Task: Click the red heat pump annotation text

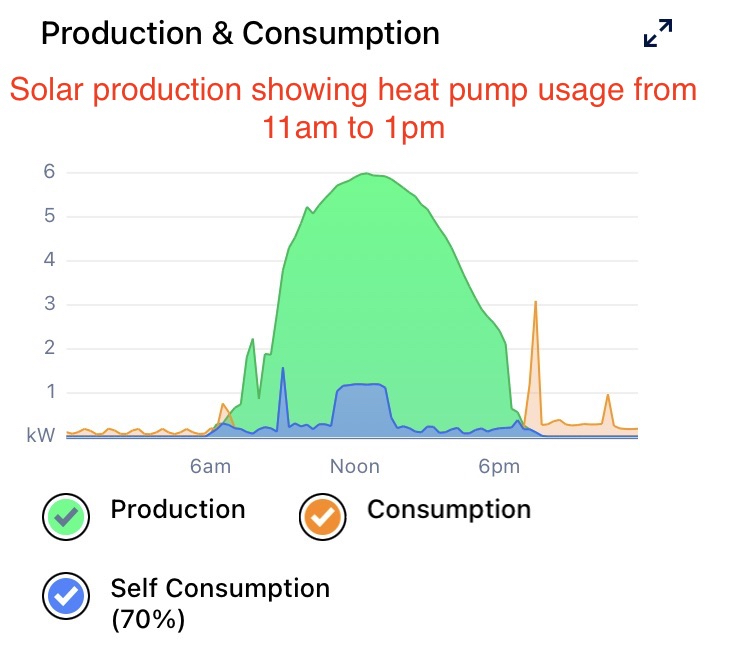Action: tap(352, 108)
